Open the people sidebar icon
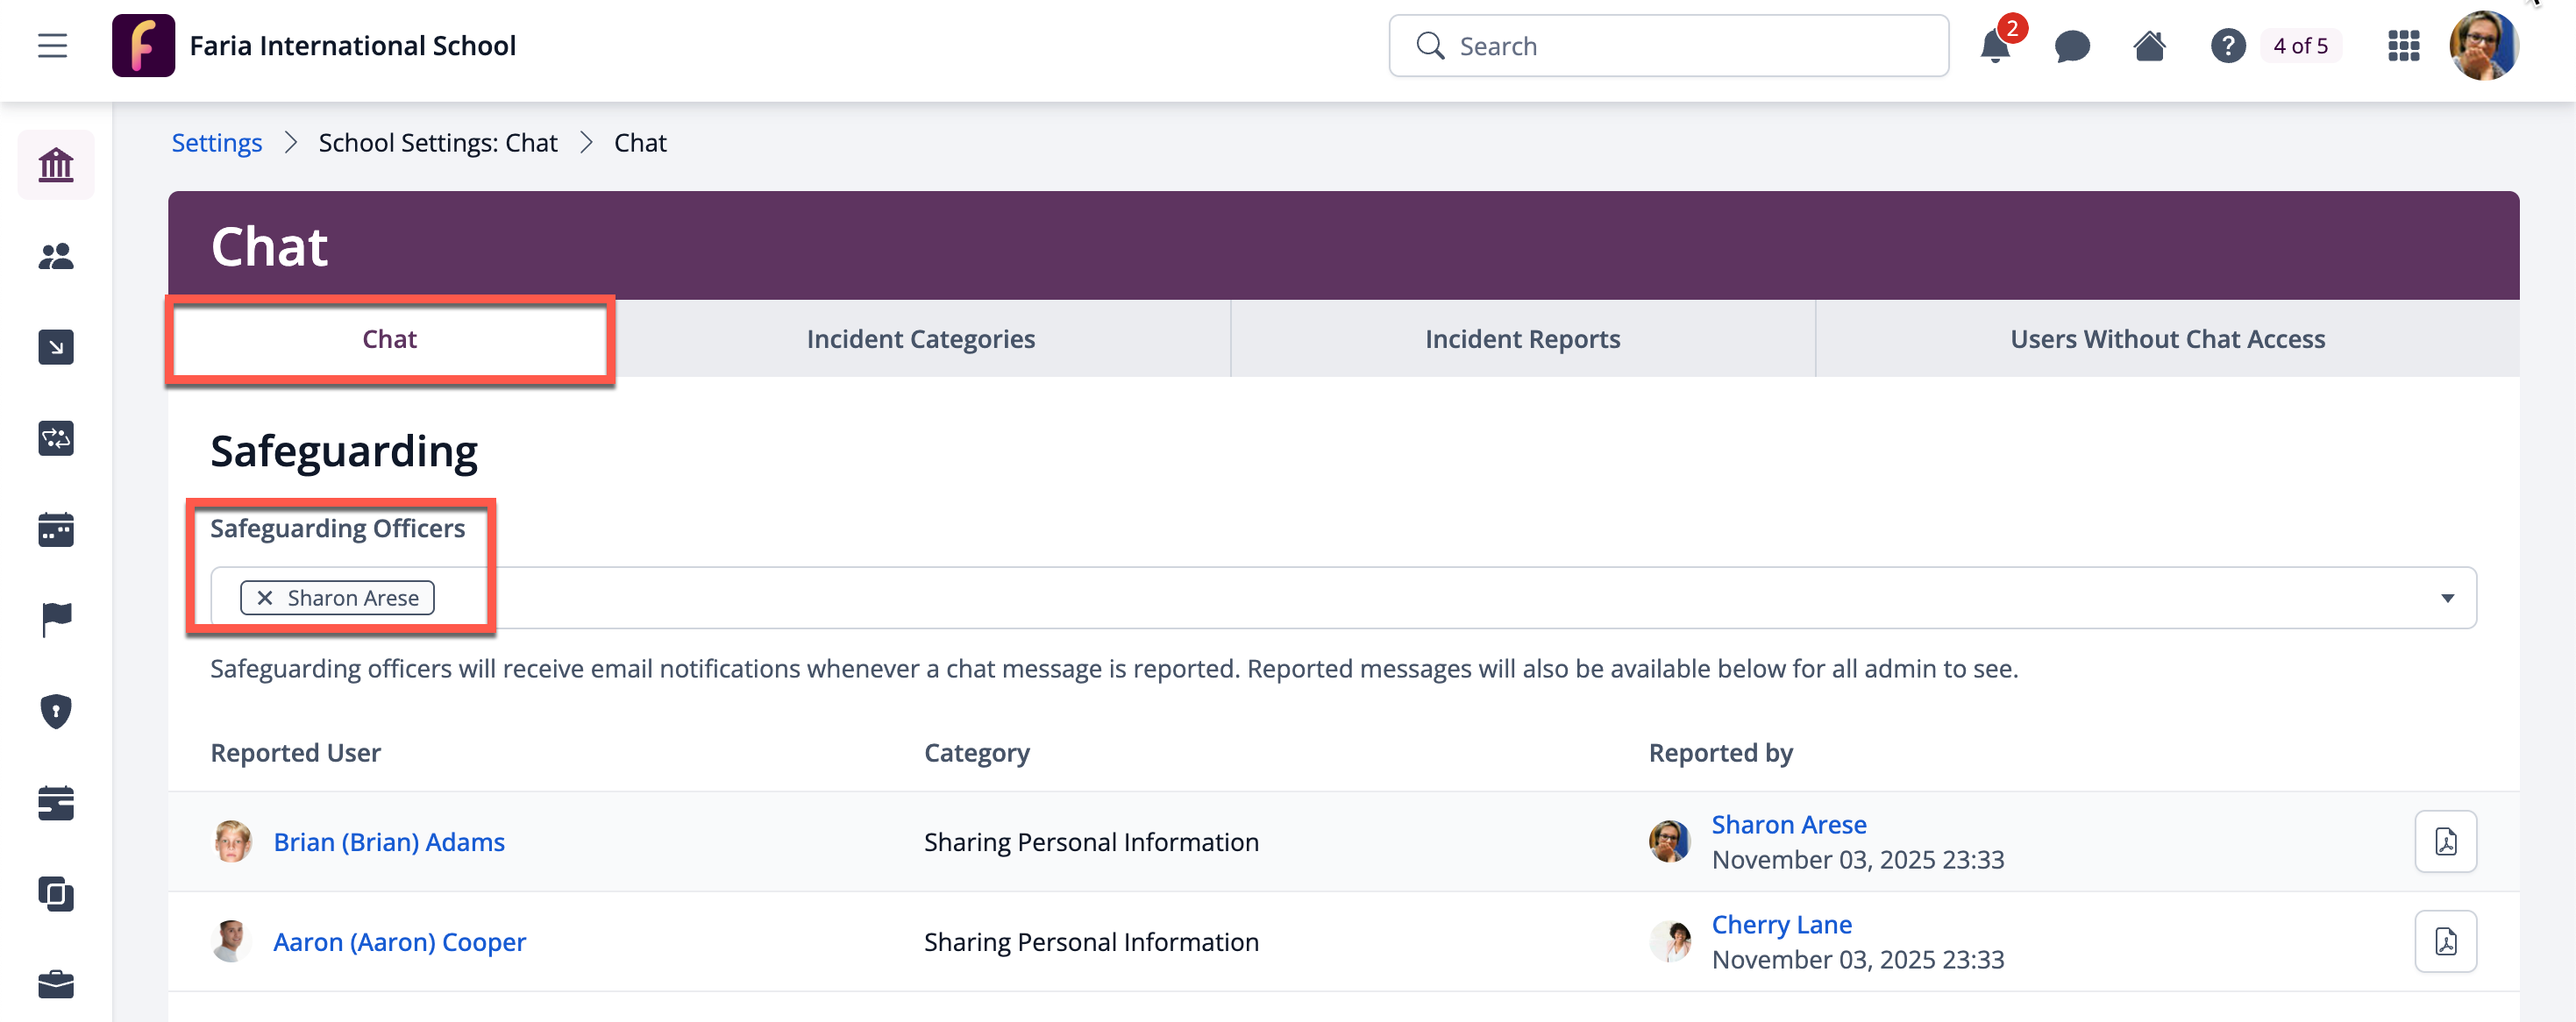Image resolution: width=2576 pixels, height=1022 pixels. [56, 257]
